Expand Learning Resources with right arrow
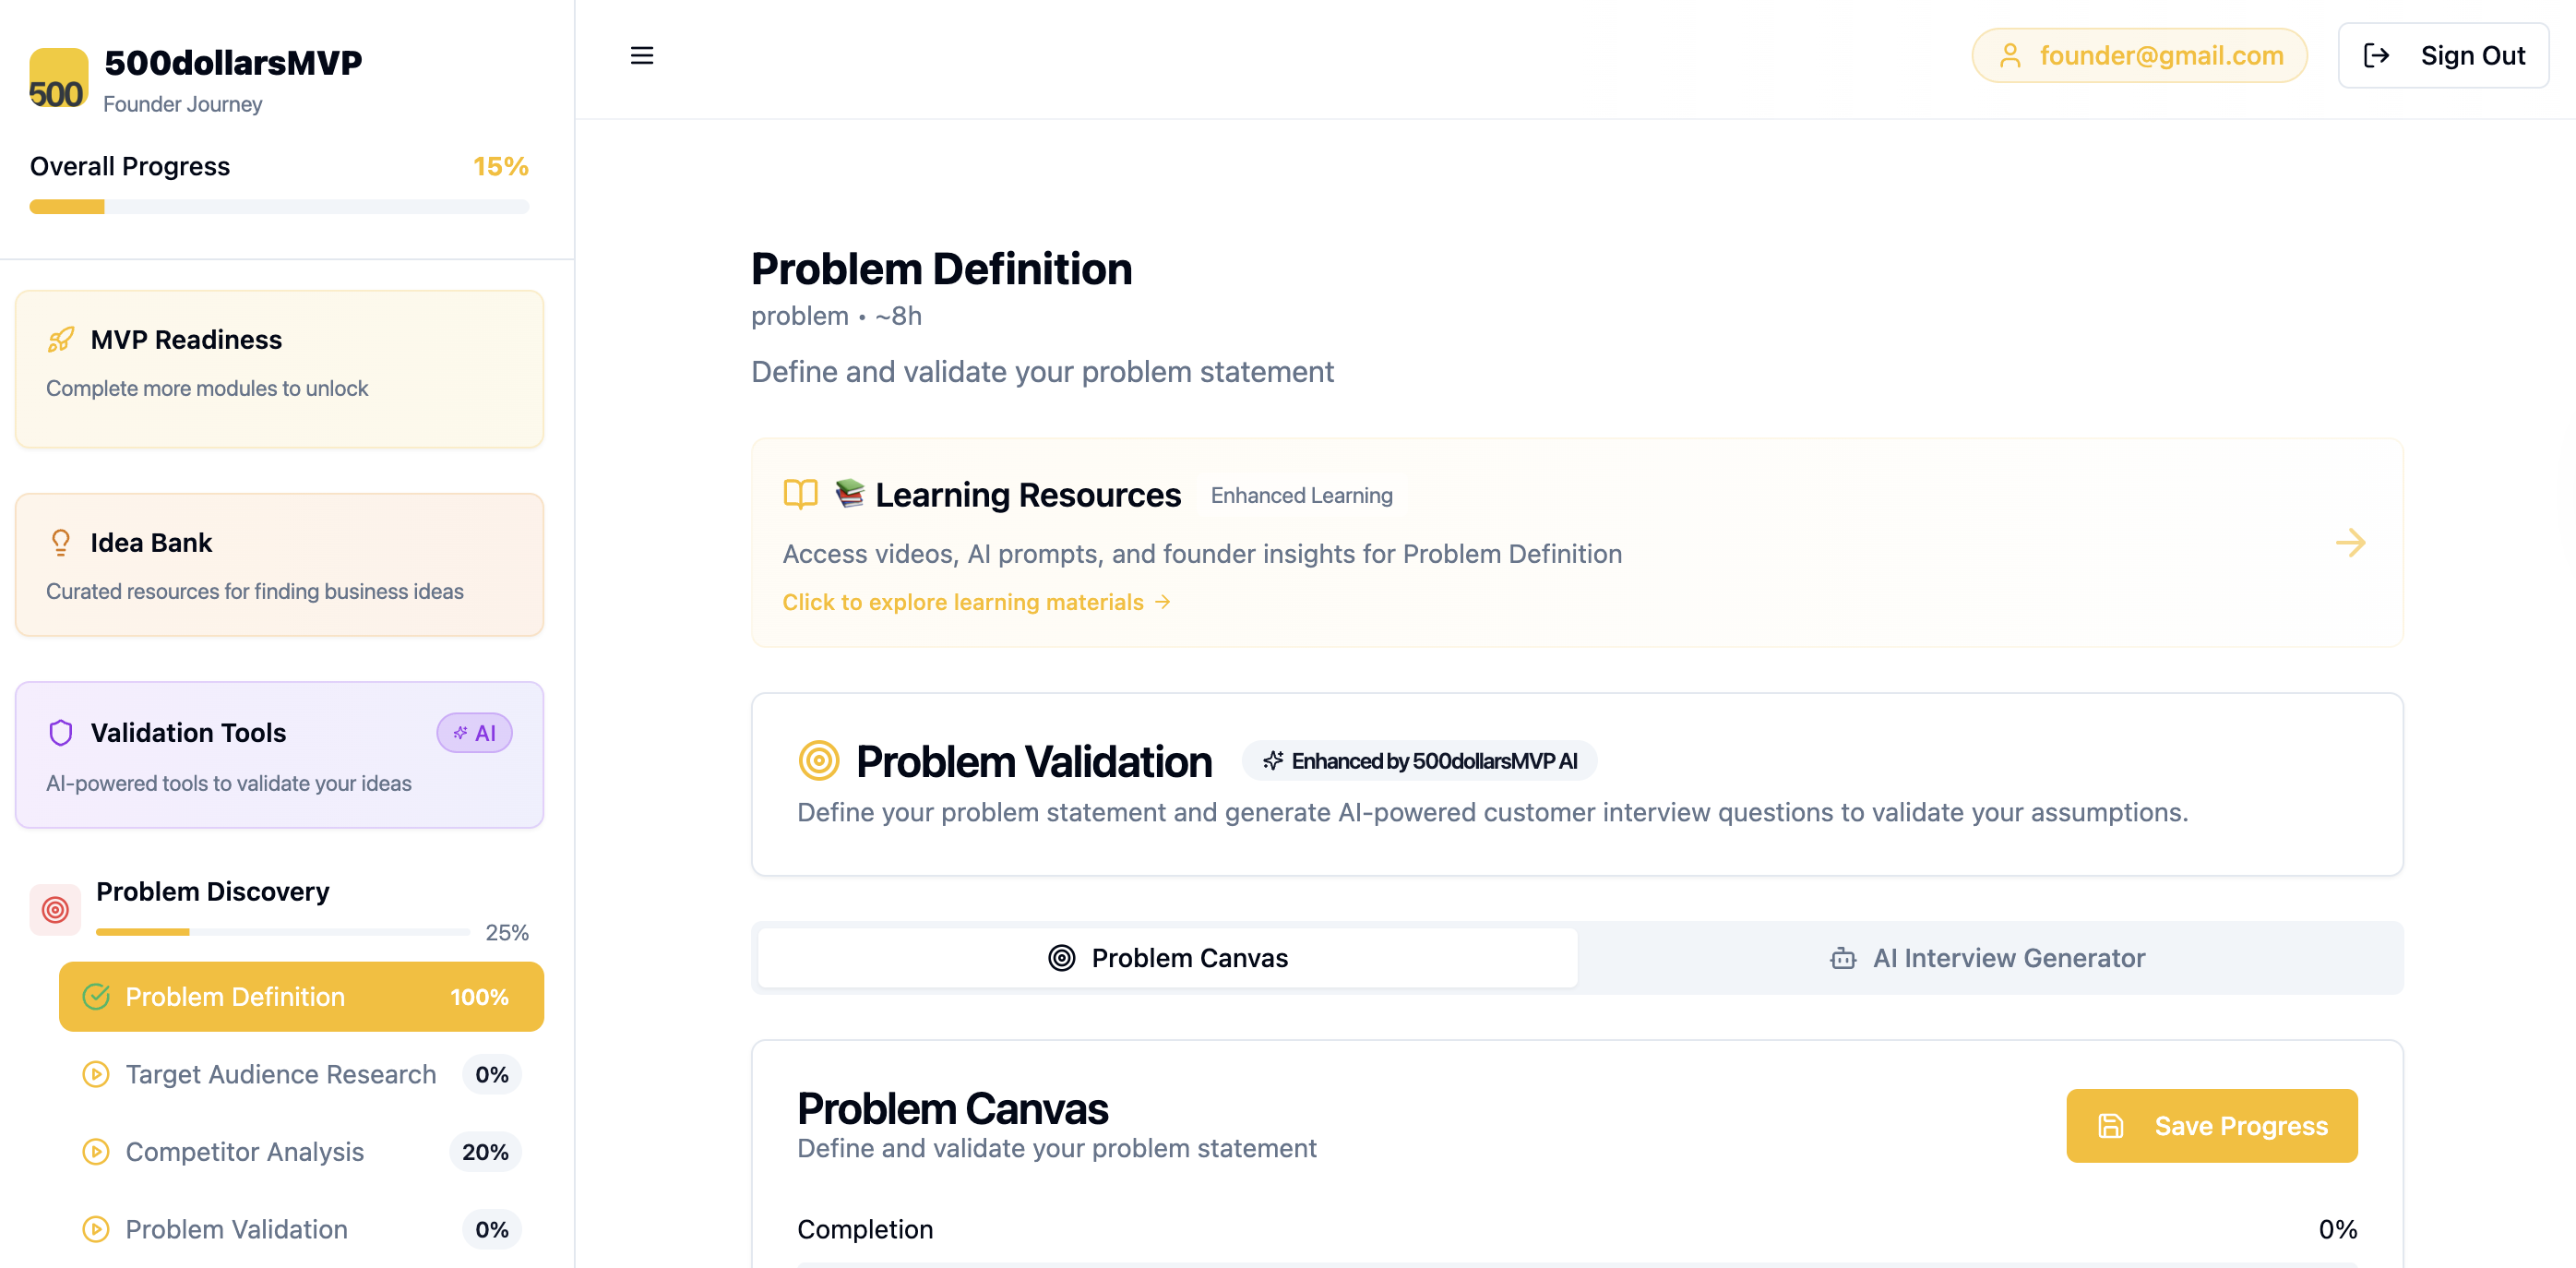This screenshot has height=1268, width=2576. click(x=2350, y=543)
